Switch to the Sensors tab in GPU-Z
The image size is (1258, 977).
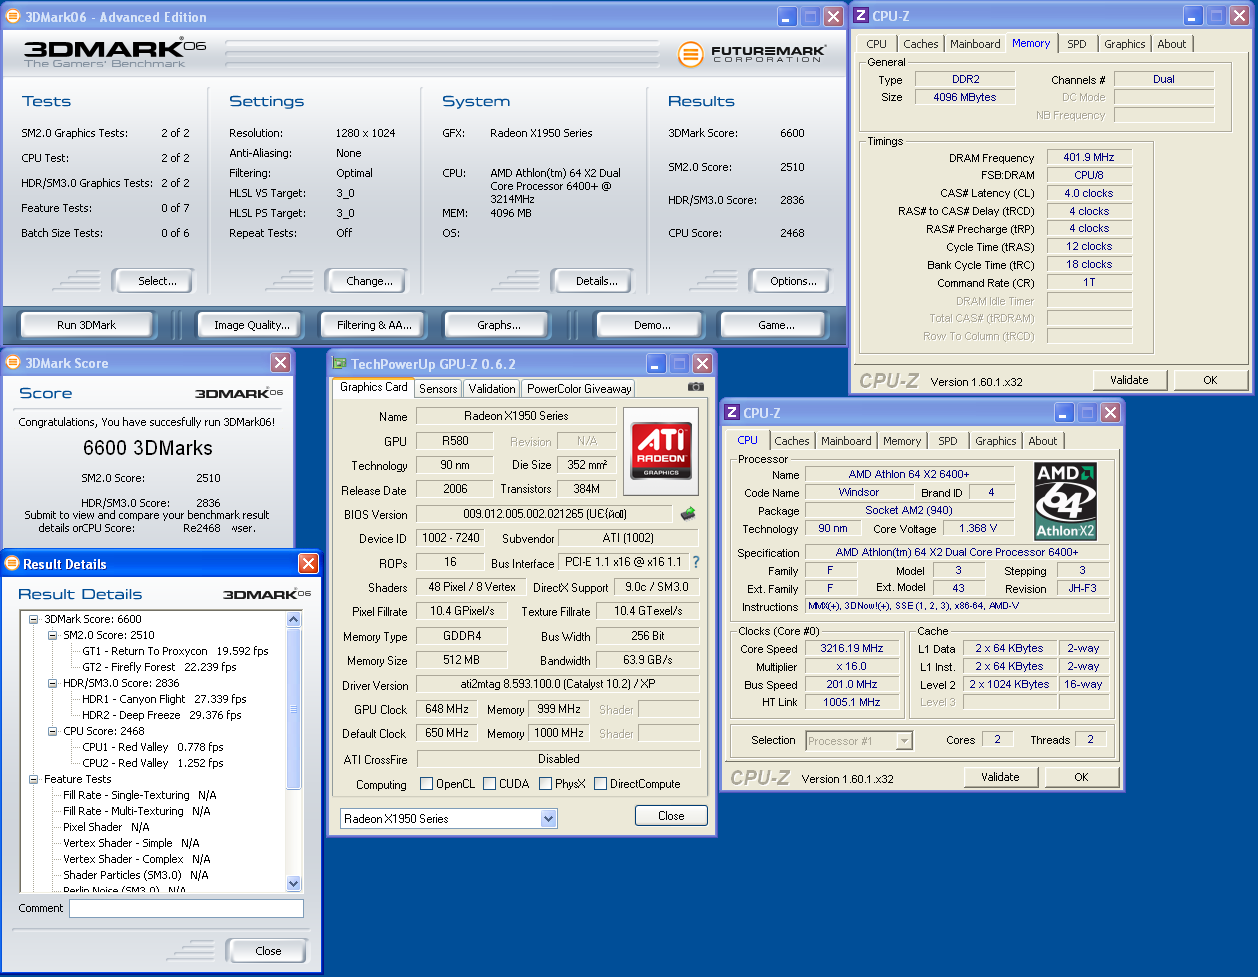438,389
